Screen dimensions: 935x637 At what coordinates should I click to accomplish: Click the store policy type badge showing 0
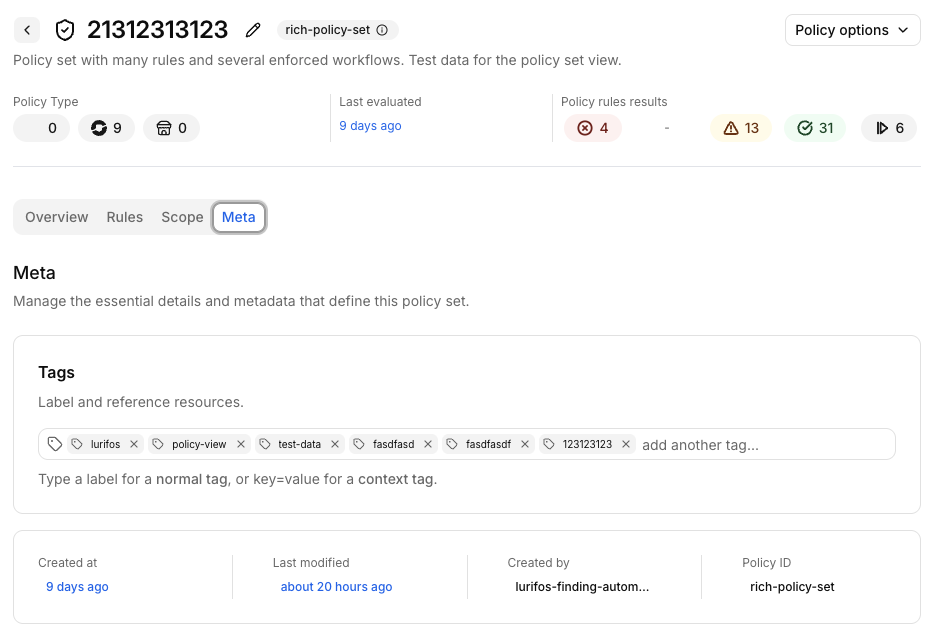pos(171,128)
